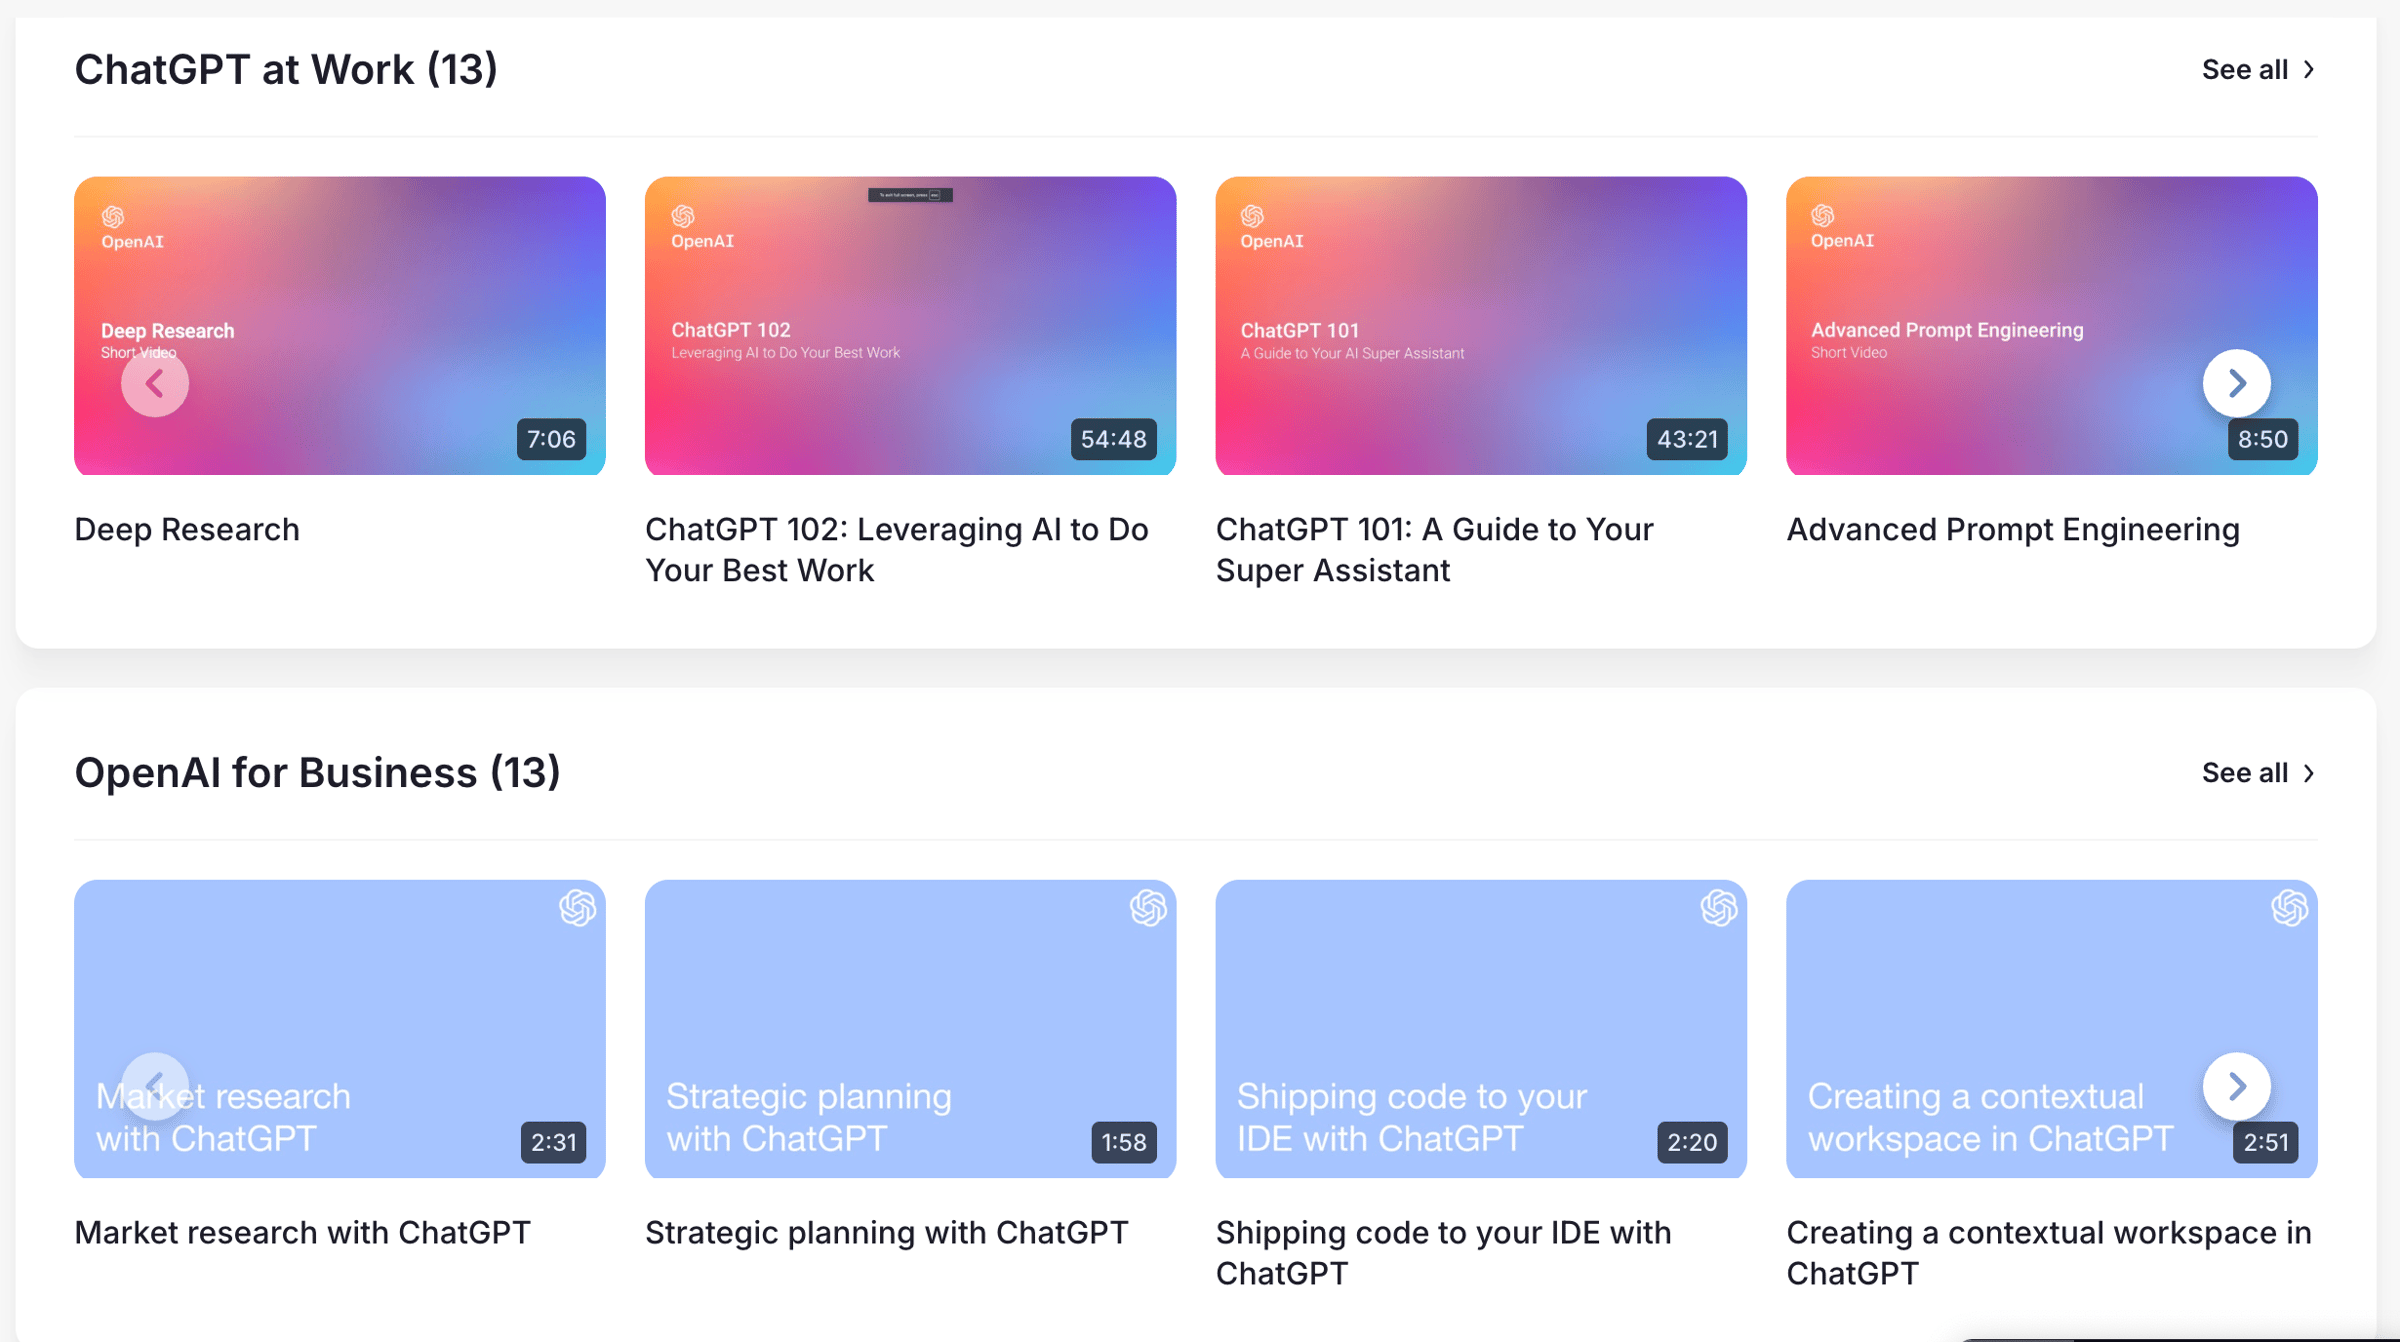Screen dimensions: 2400x1342
Task: Click OpenAI logo on Advanced Prompt Engineering thumbnail
Action: pos(1842,228)
